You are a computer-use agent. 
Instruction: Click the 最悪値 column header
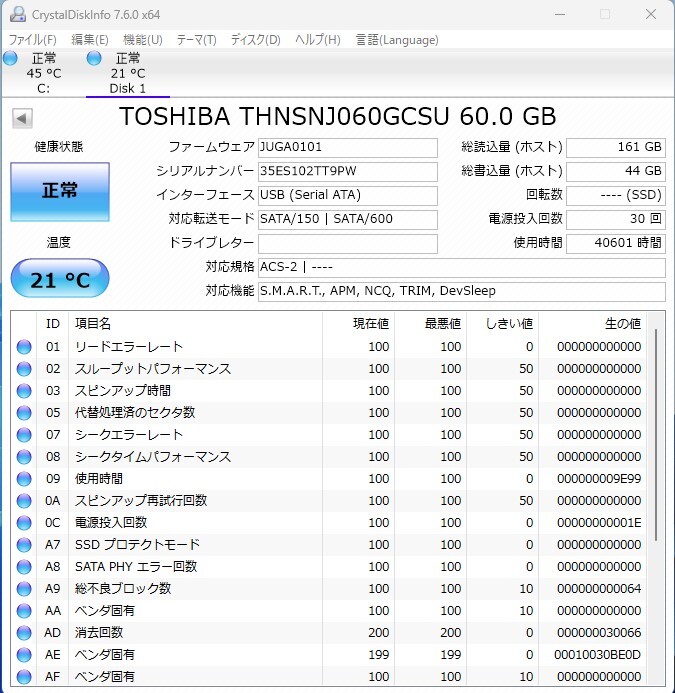pos(431,324)
